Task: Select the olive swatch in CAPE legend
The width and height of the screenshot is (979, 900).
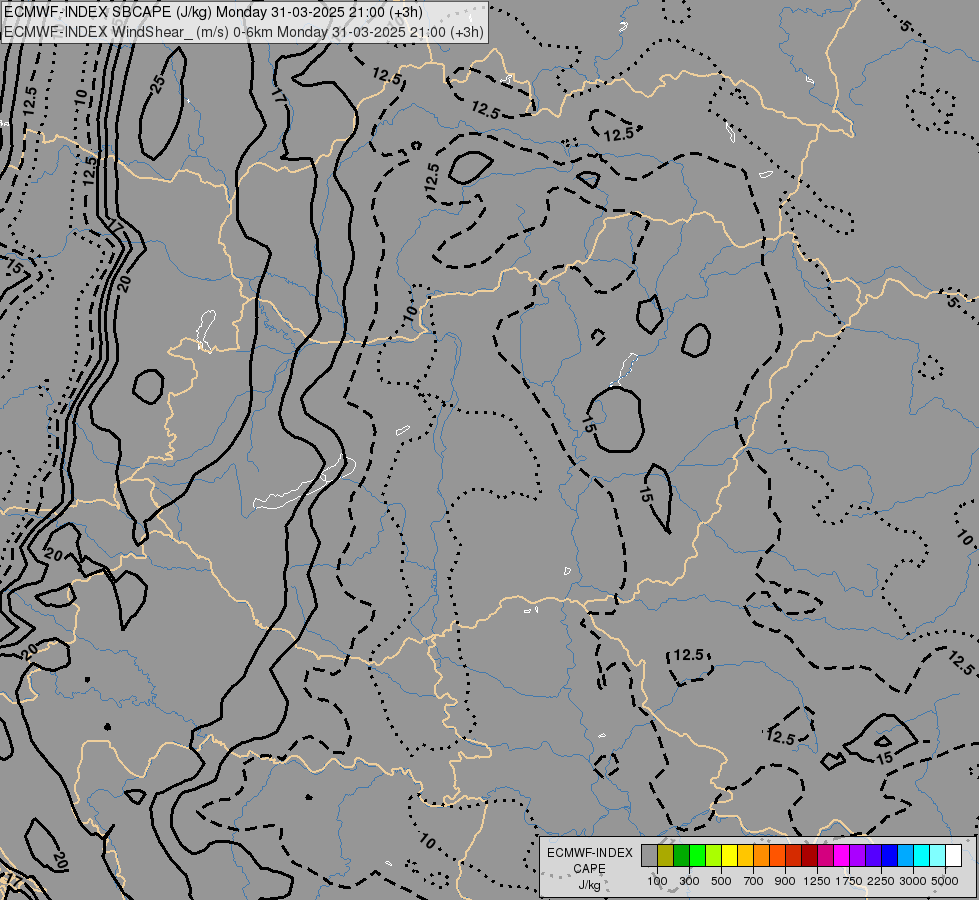Action: [x=666, y=856]
